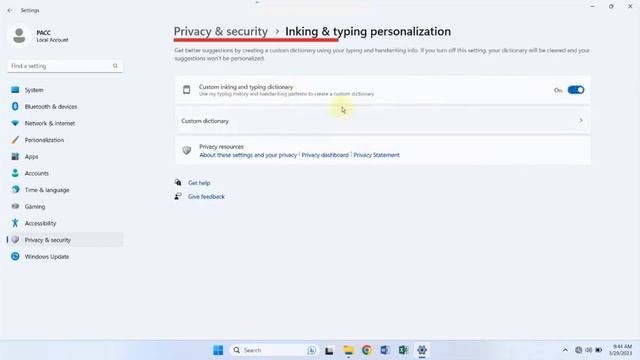The height and width of the screenshot is (360, 640).
Task: Click the Give feedback link
Action: [x=206, y=197]
